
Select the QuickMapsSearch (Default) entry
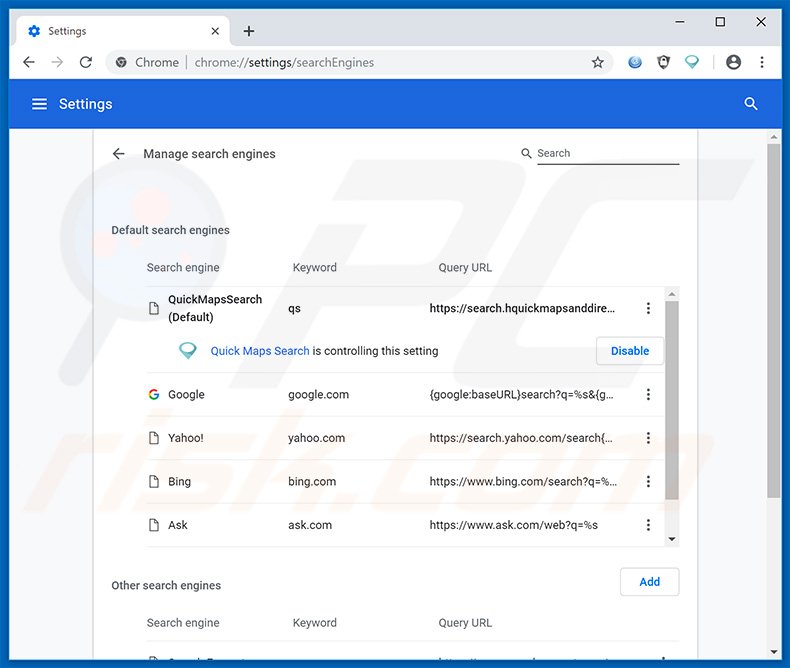click(x=215, y=308)
